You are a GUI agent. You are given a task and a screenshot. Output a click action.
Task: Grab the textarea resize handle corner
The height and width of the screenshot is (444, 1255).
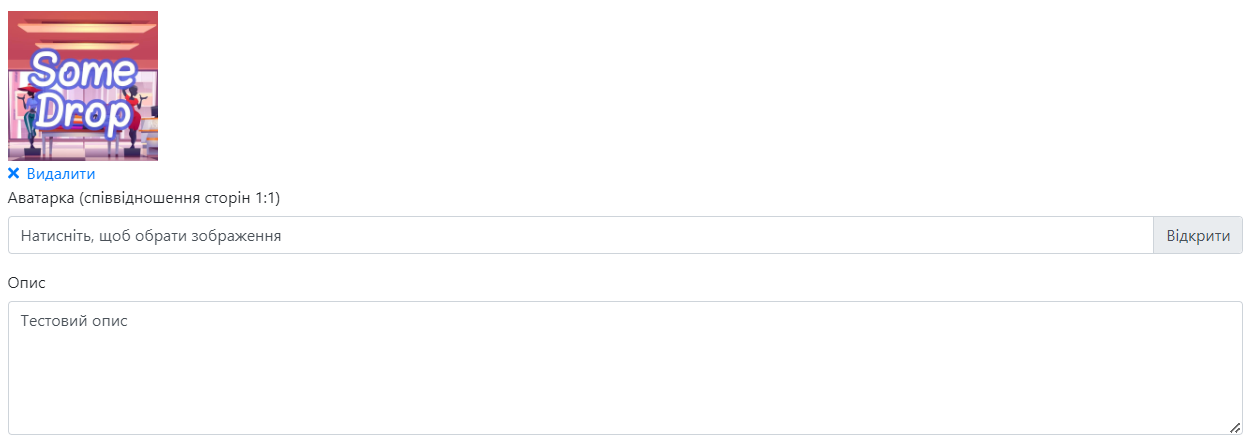(x=1235, y=427)
